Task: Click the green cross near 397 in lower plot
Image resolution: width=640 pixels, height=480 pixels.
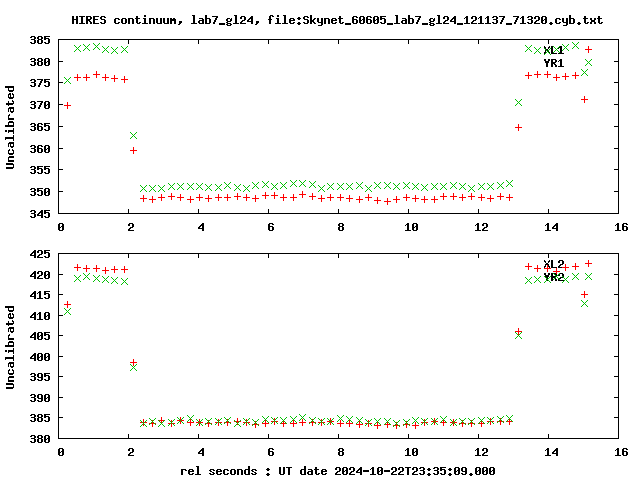Action: click(x=133, y=368)
